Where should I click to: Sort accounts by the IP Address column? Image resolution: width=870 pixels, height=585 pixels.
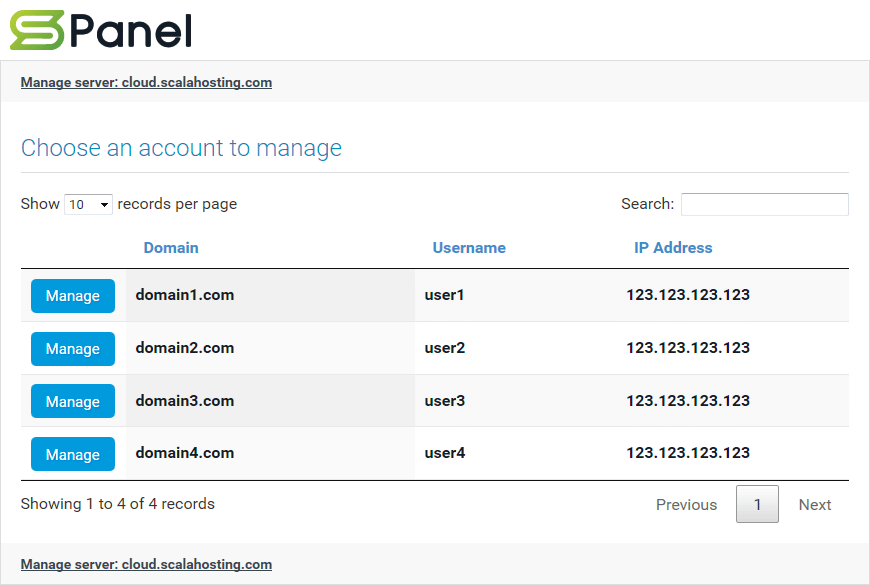672,247
